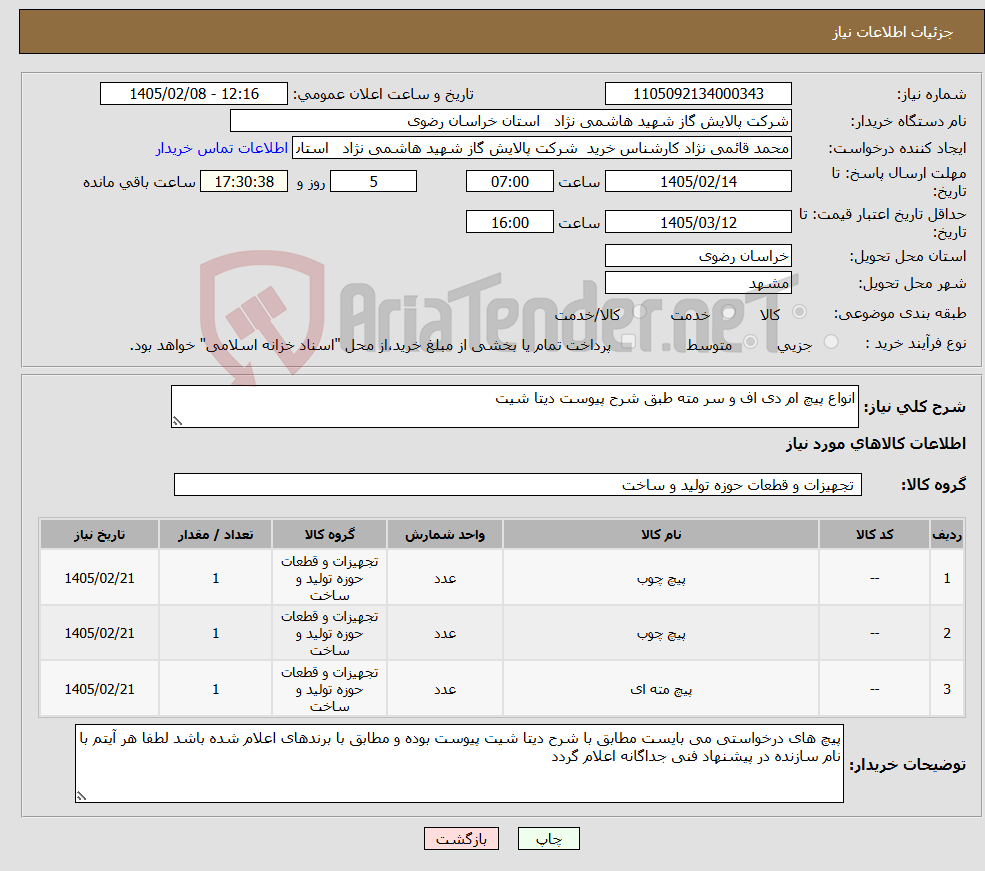The width and height of the screenshot is (985, 871).
Task: Click the need date 1405/02/21 in row 1
Action: pyautogui.click(x=99, y=578)
